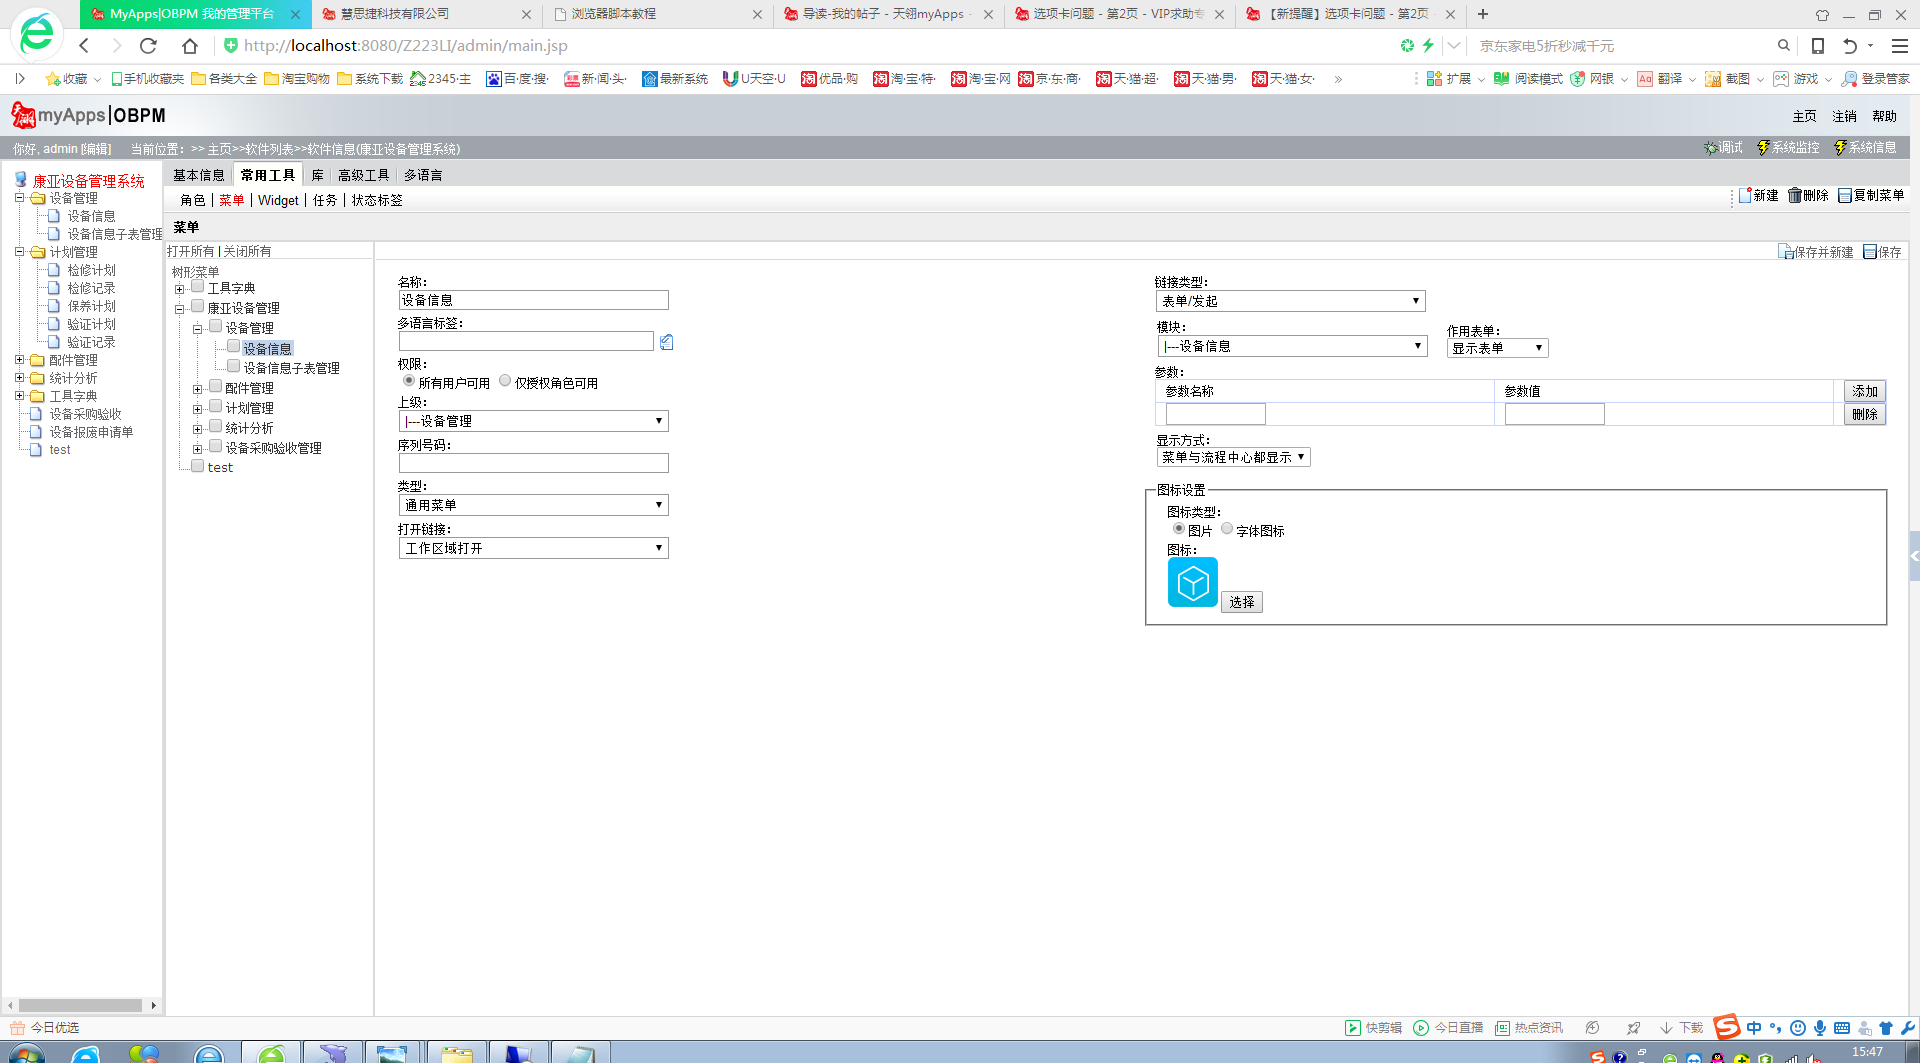Open new browser tab plus button
The image size is (1920, 1063).
coord(1483,14)
